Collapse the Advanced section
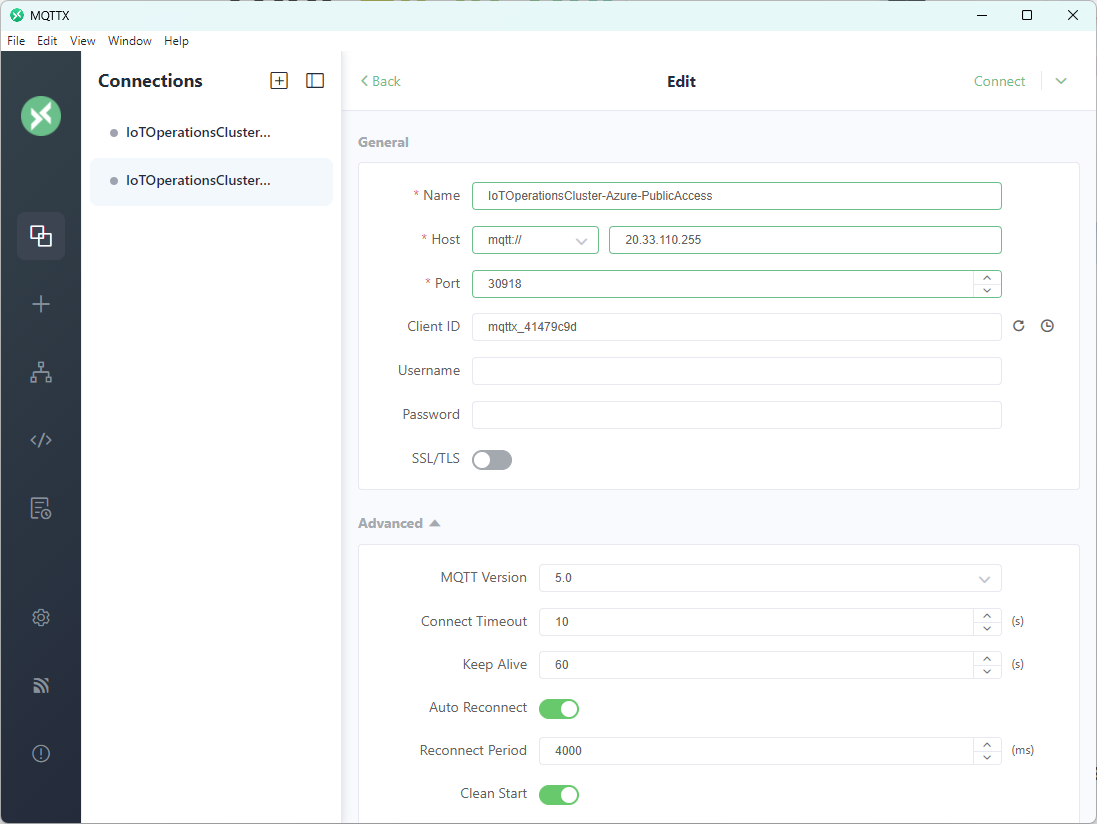 click(x=399, y=523)
